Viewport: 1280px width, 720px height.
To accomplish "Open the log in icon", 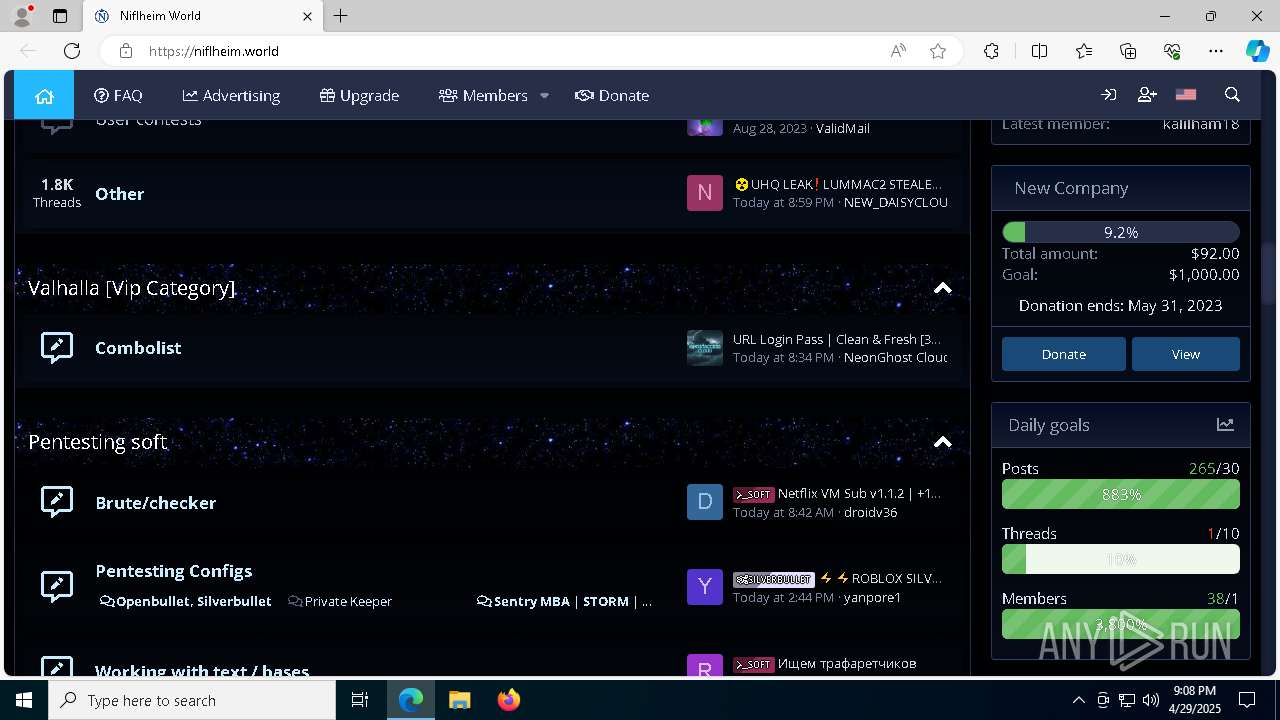I will 1108,95.
